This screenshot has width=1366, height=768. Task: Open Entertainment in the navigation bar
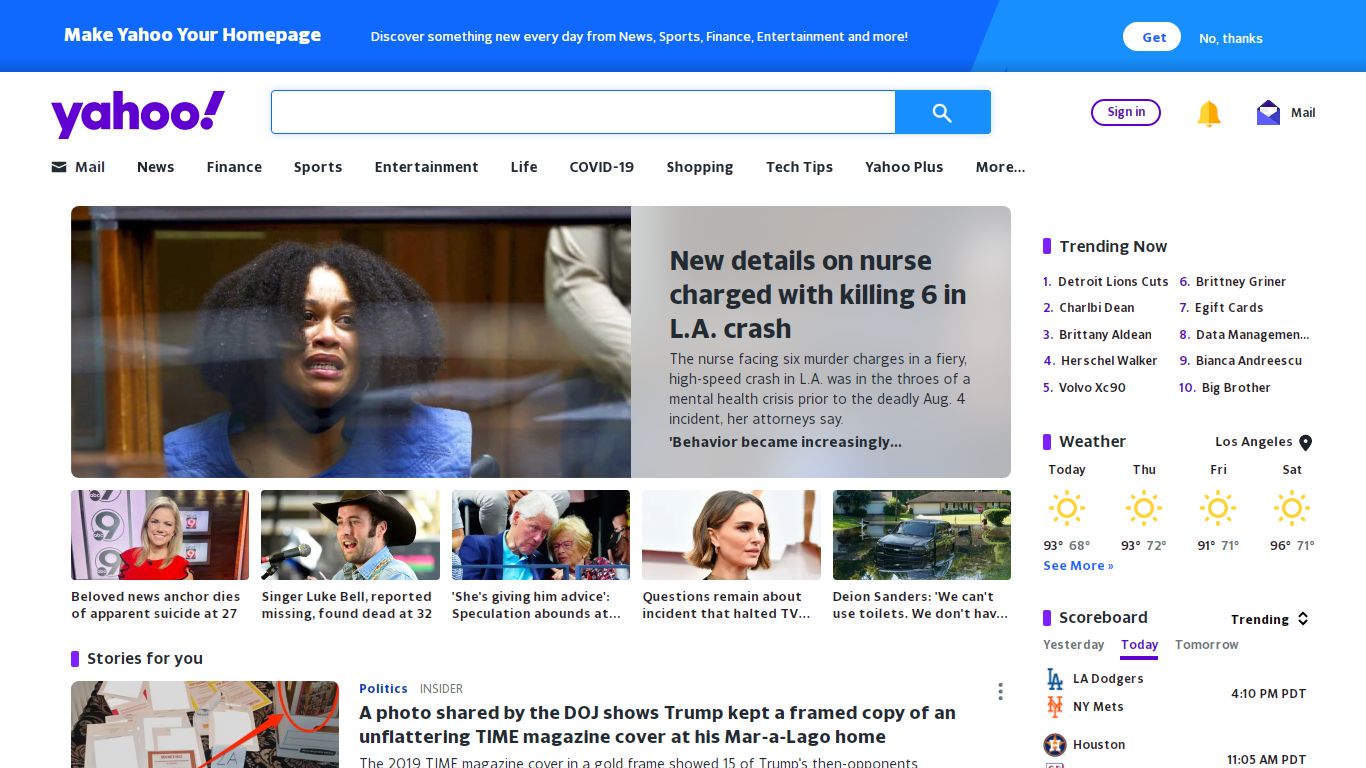coord(426,167)
